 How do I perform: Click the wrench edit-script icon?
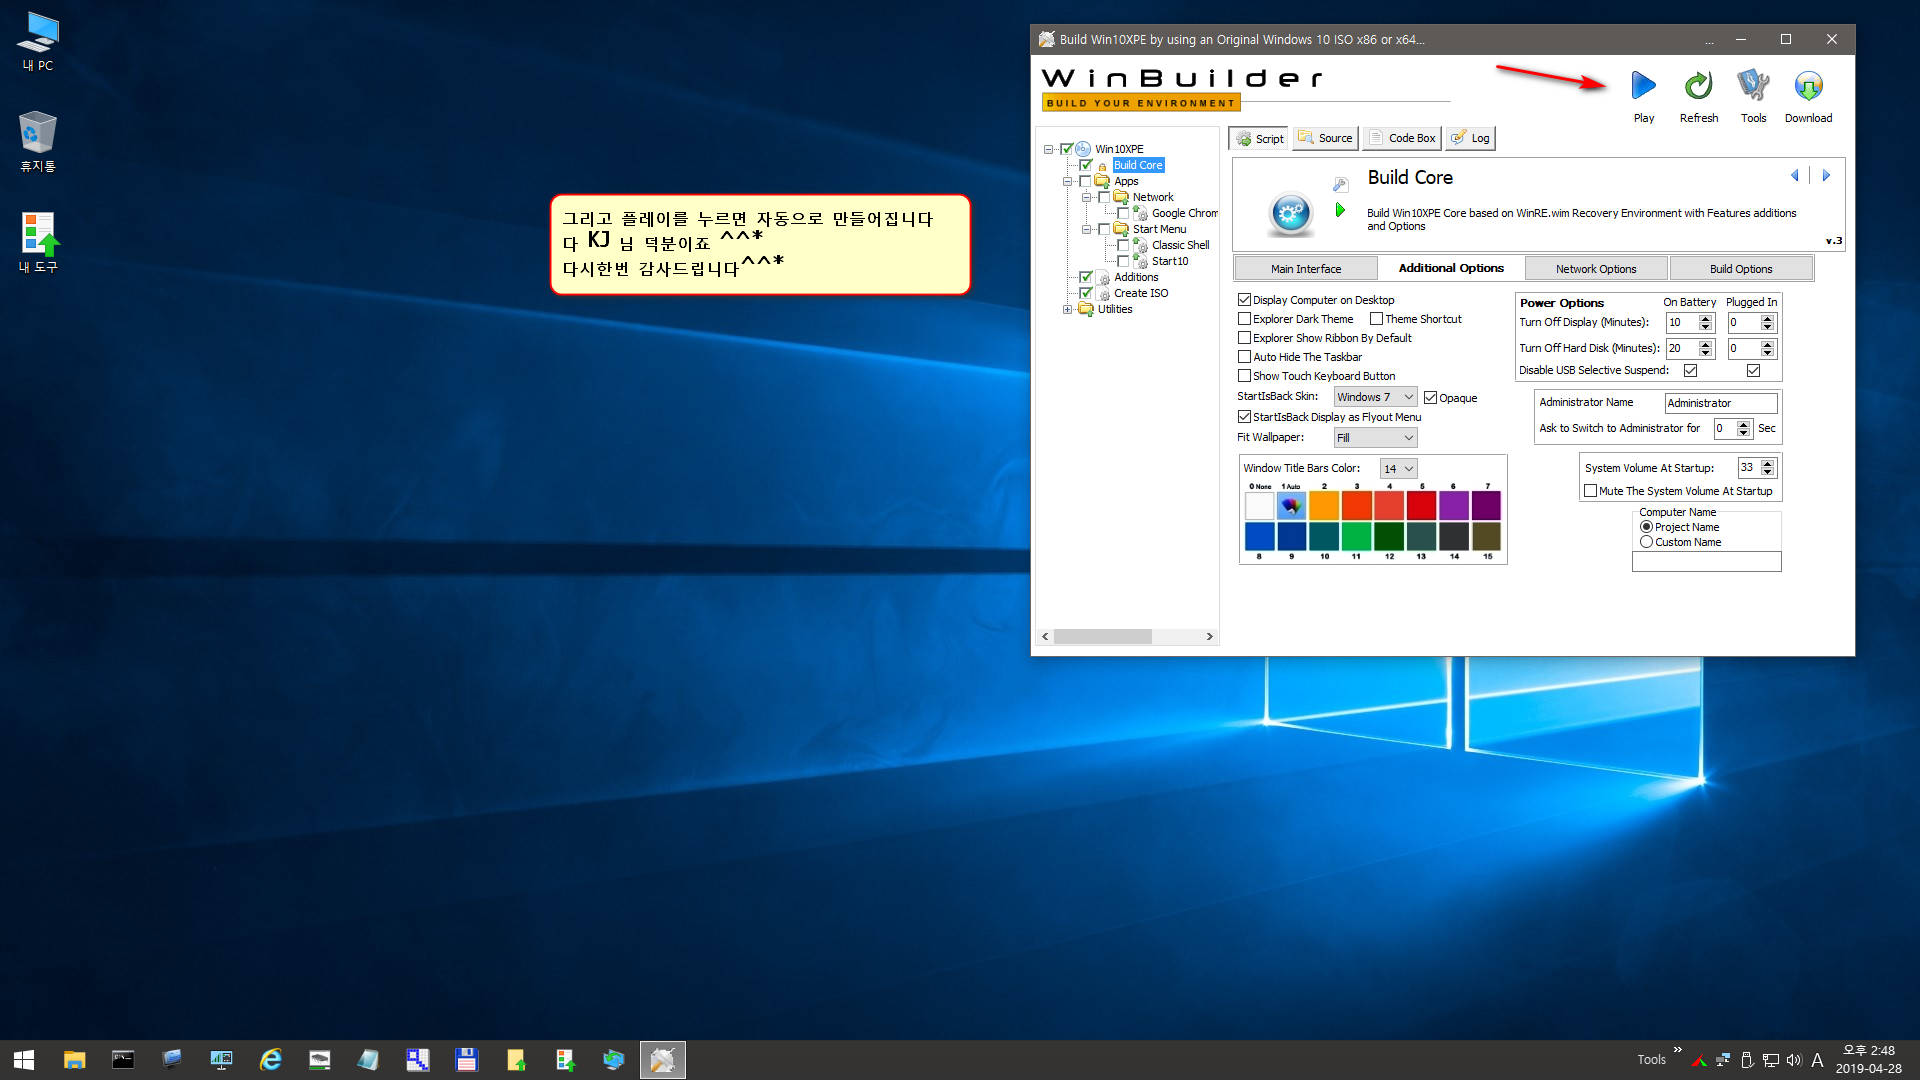[x=1341, y=184]
